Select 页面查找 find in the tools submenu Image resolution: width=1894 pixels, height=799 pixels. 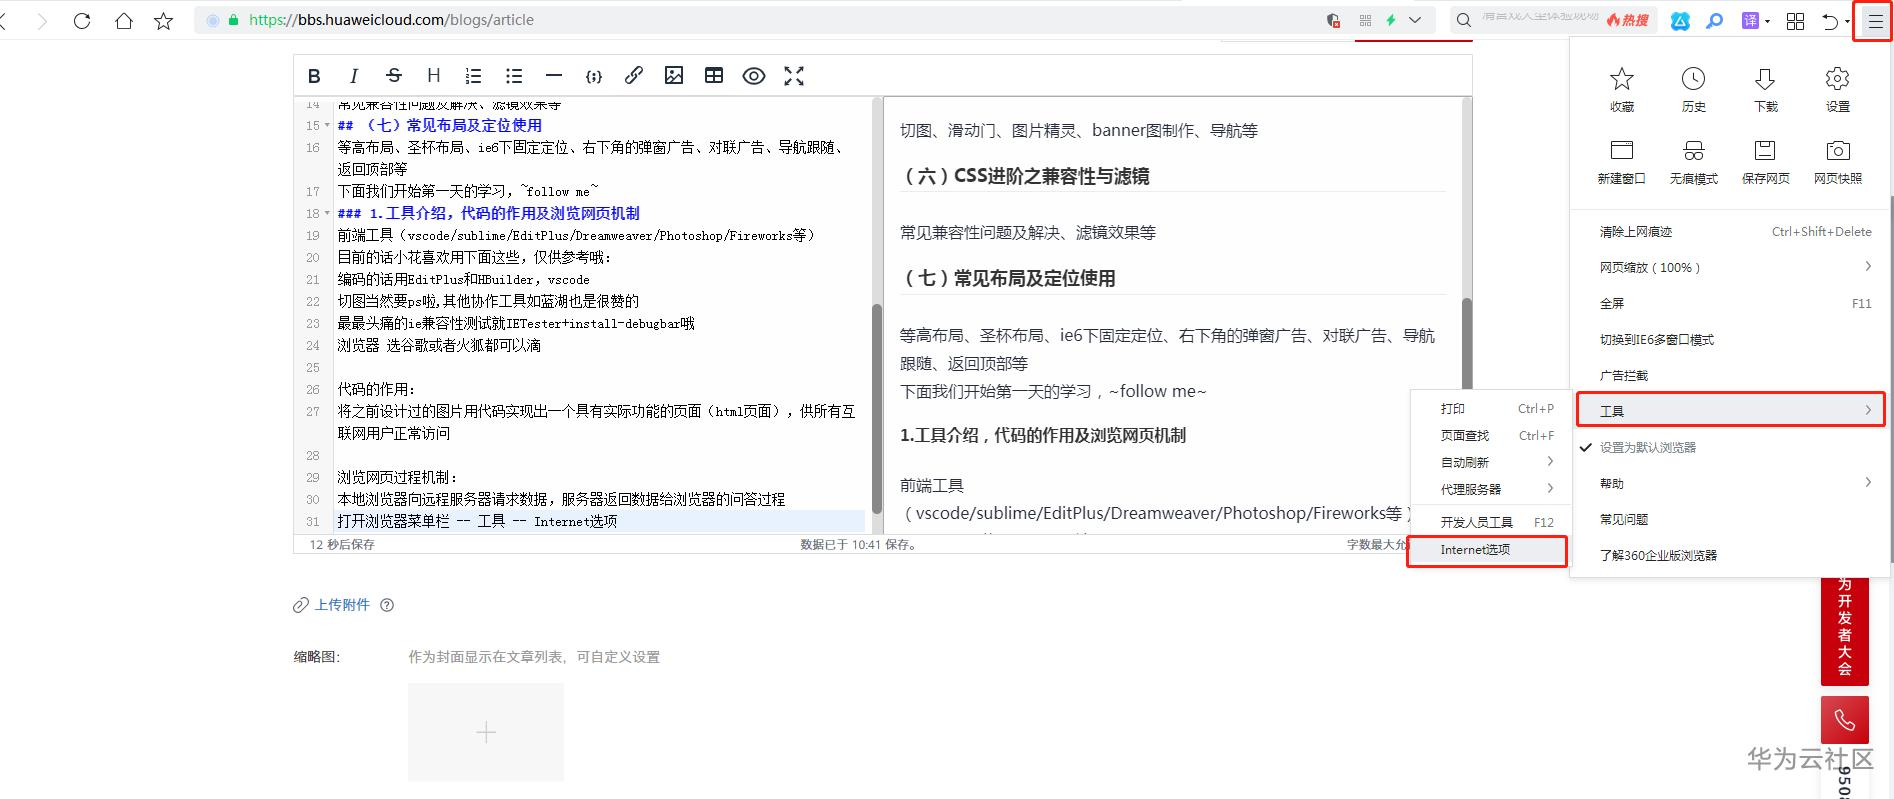tap(1488, 436)
